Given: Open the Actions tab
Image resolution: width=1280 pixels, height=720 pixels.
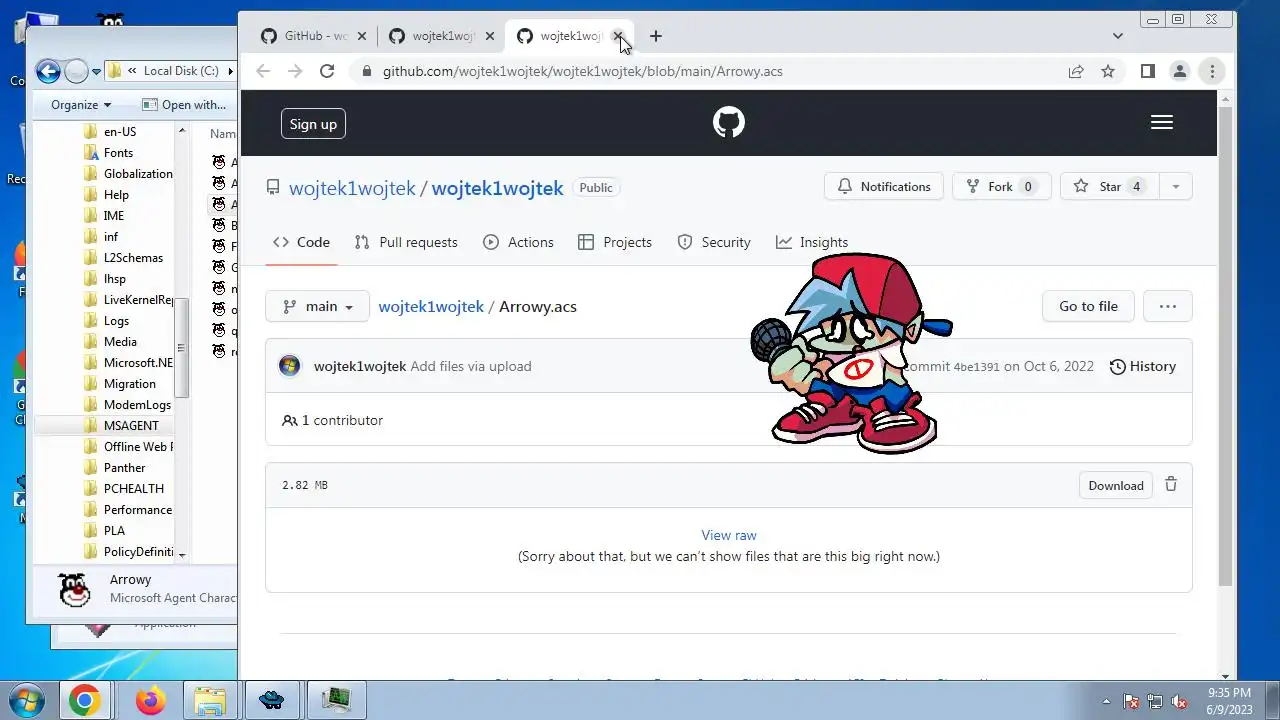Looking at the screenshot, I should point(518,242).
